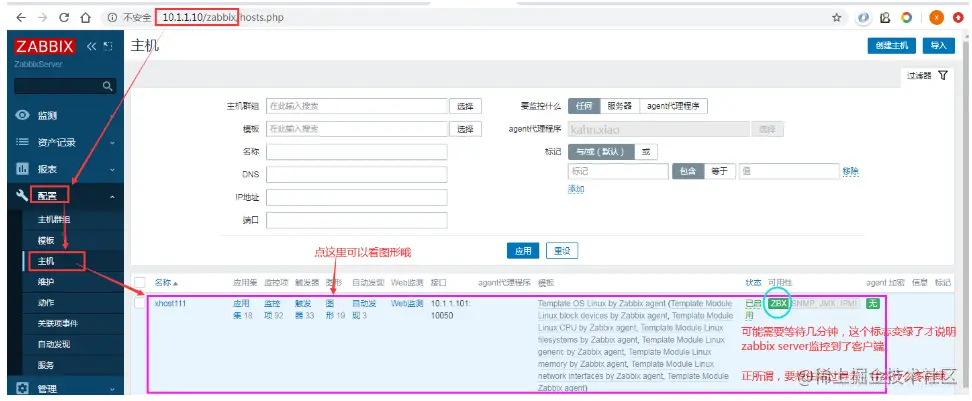Expand the 资产记录 menu chevron
972x401 pixels.
112,143
